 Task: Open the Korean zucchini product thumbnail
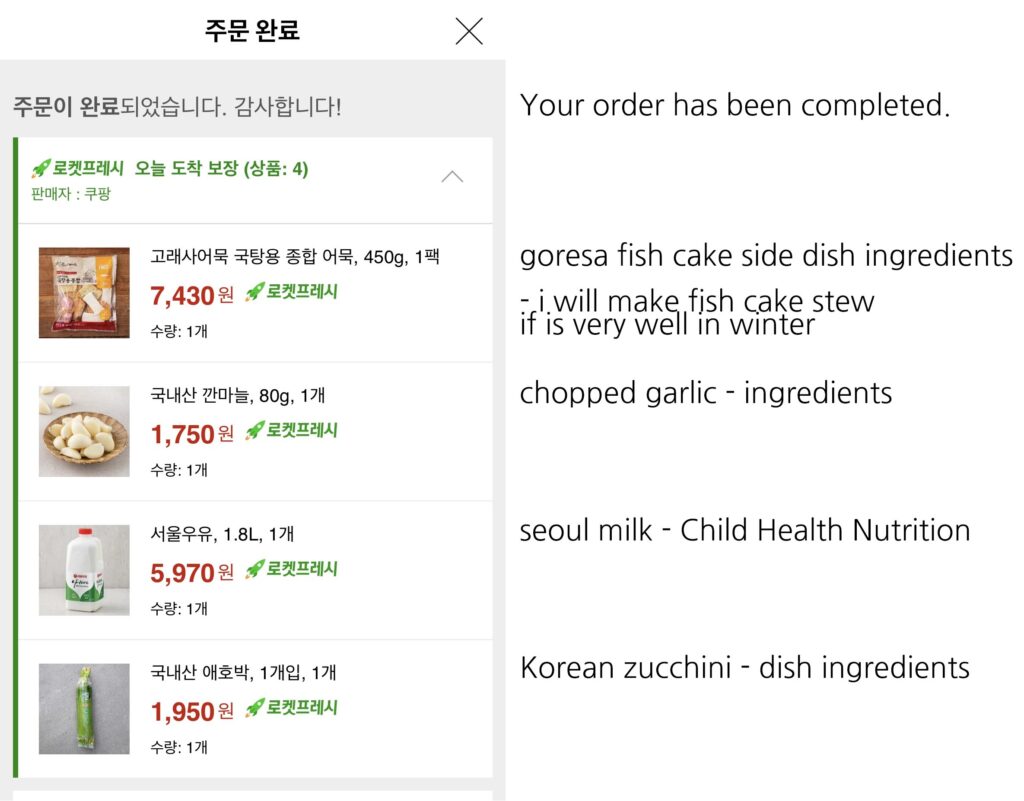point(84,708)
